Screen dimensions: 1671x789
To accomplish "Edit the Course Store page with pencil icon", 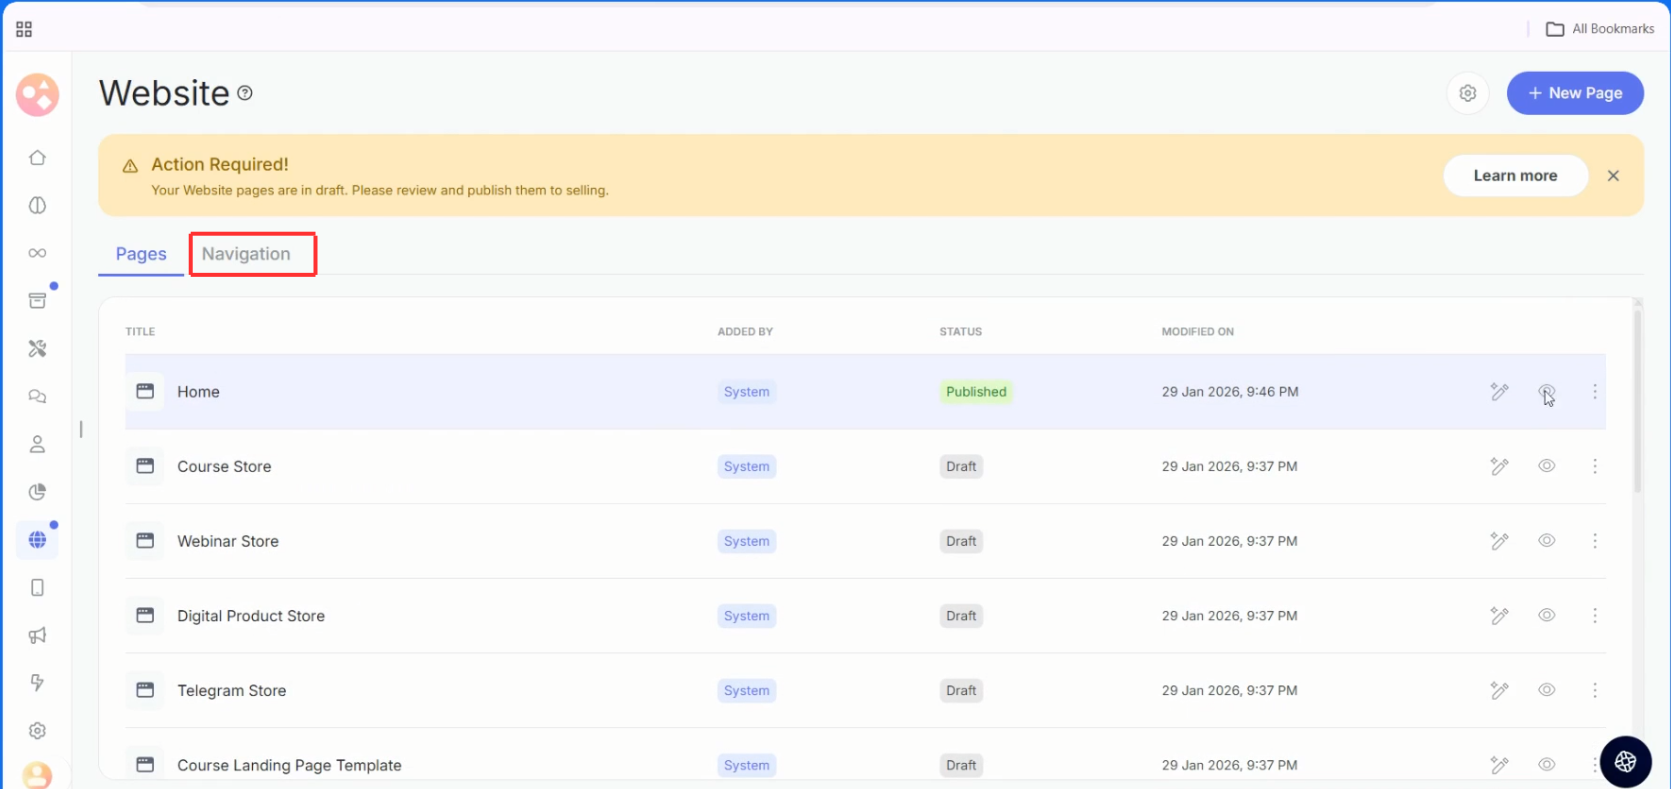I will (x=1499, y=466).
